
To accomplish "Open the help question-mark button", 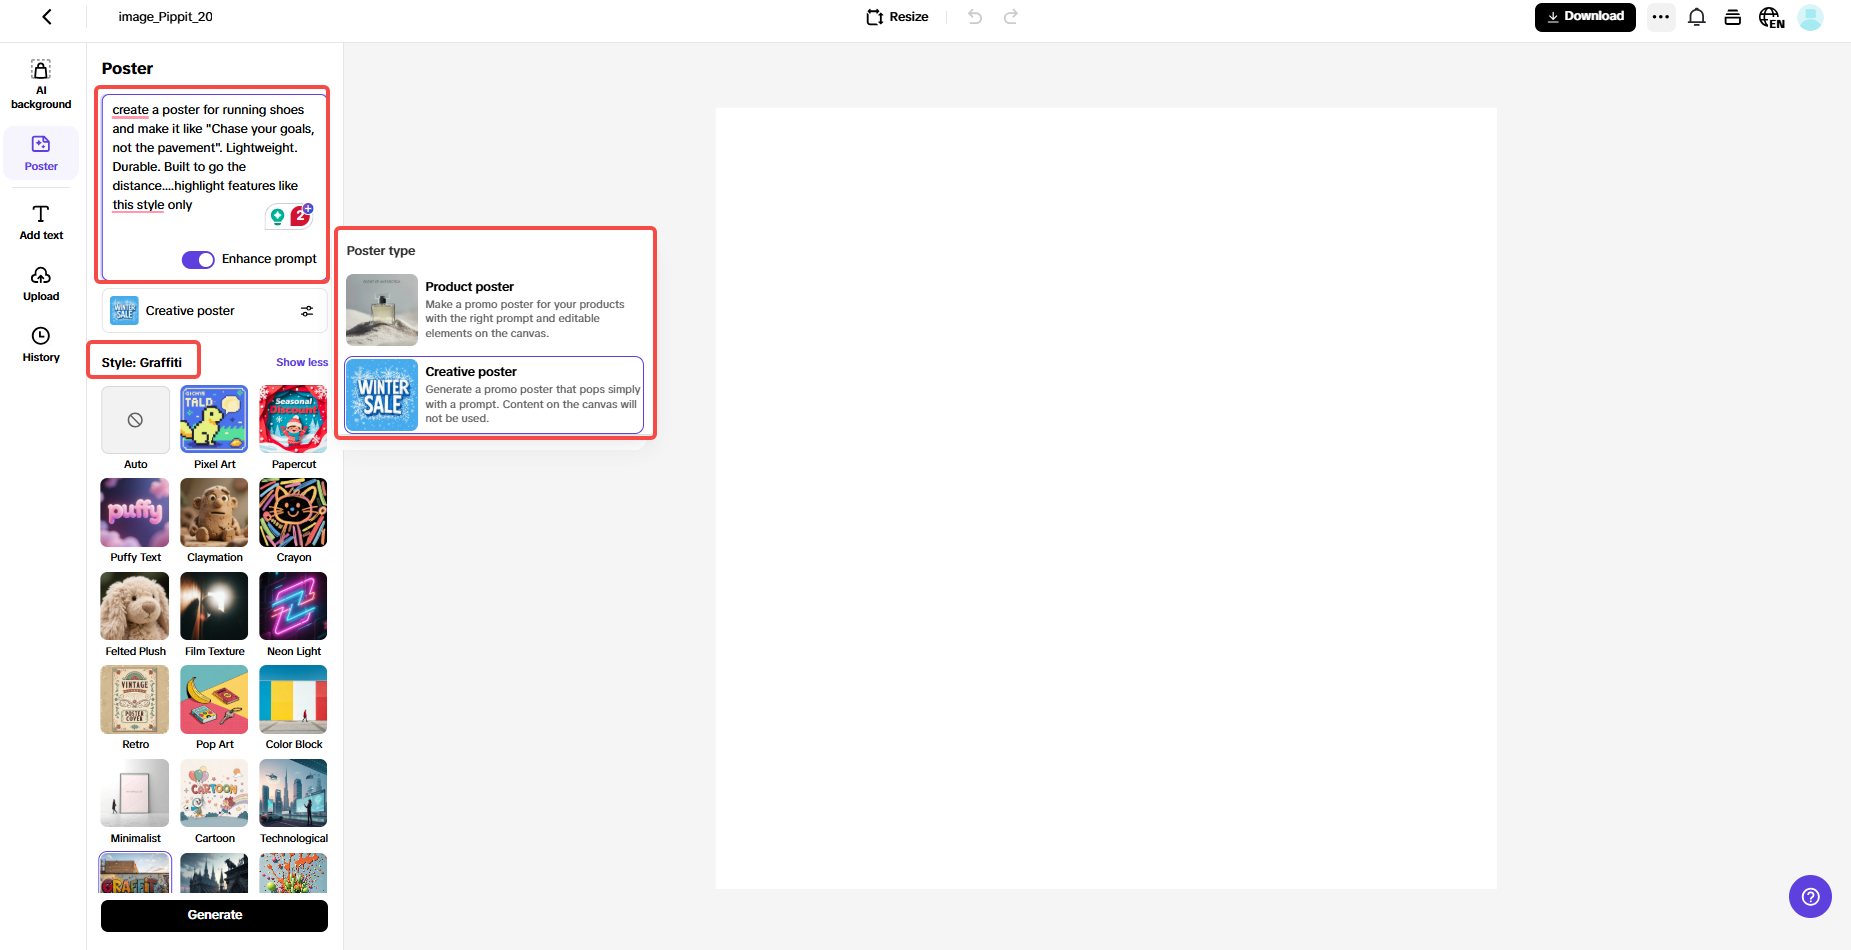I will [x=1810, y=897].
